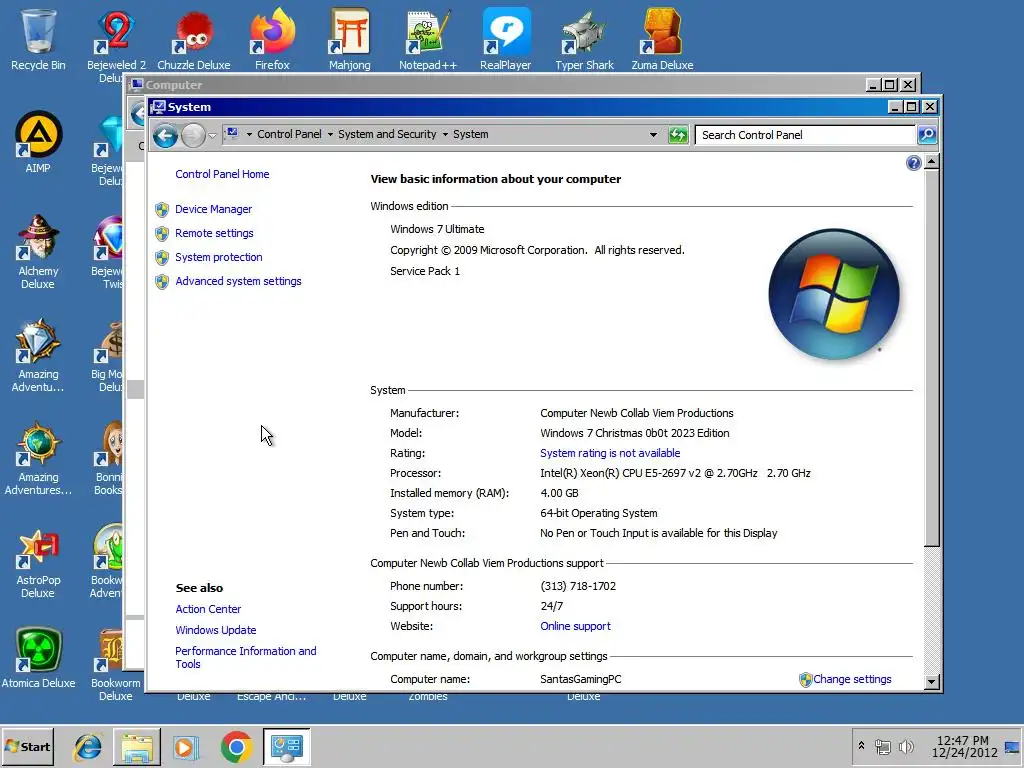Open Windows Media Player in taskbar
Screen dimensions: 1024x768
(x=185, y=746)
